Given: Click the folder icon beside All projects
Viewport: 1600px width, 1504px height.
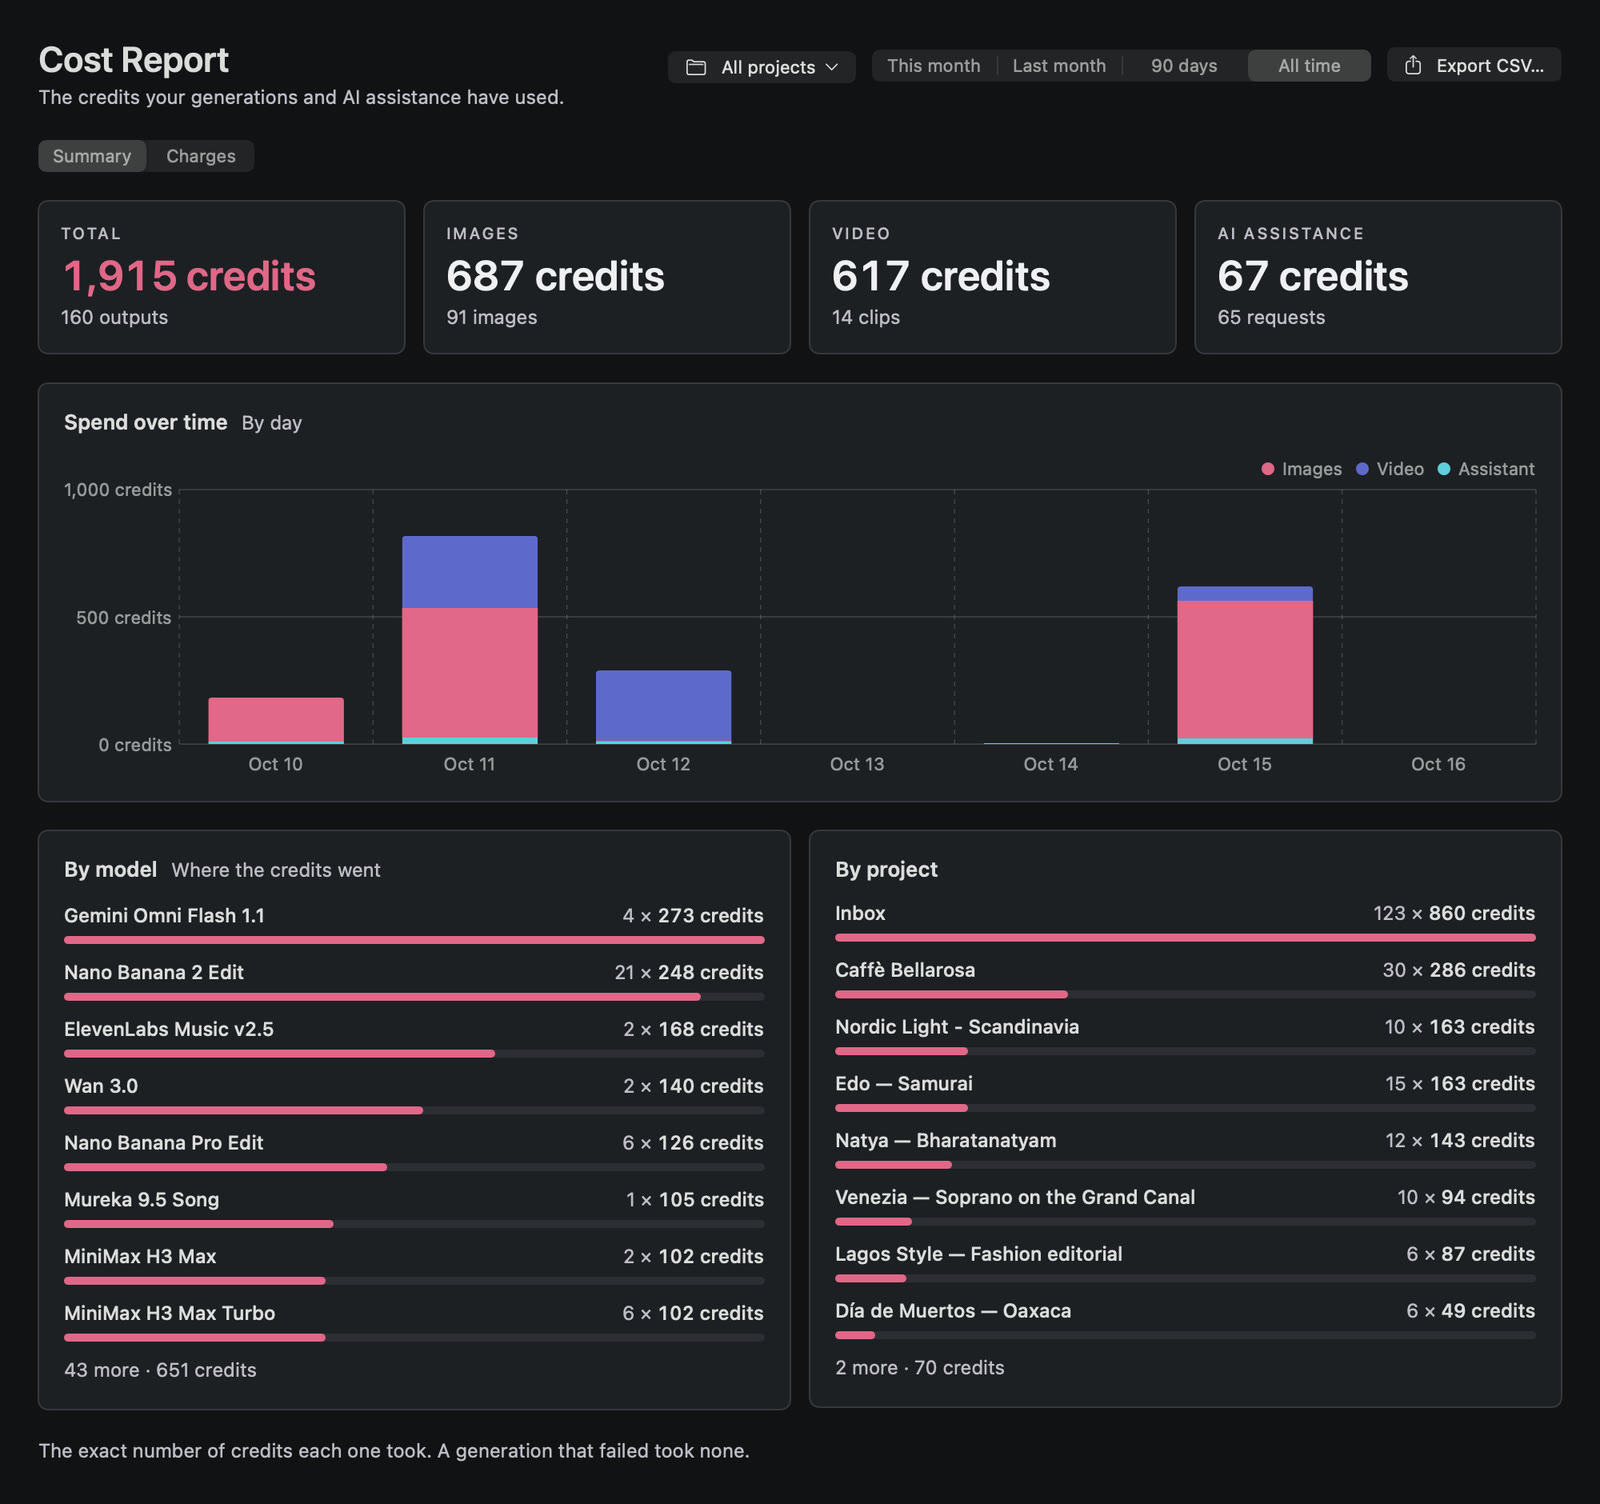Looking at the screenshot, I should tap(696, 67).
